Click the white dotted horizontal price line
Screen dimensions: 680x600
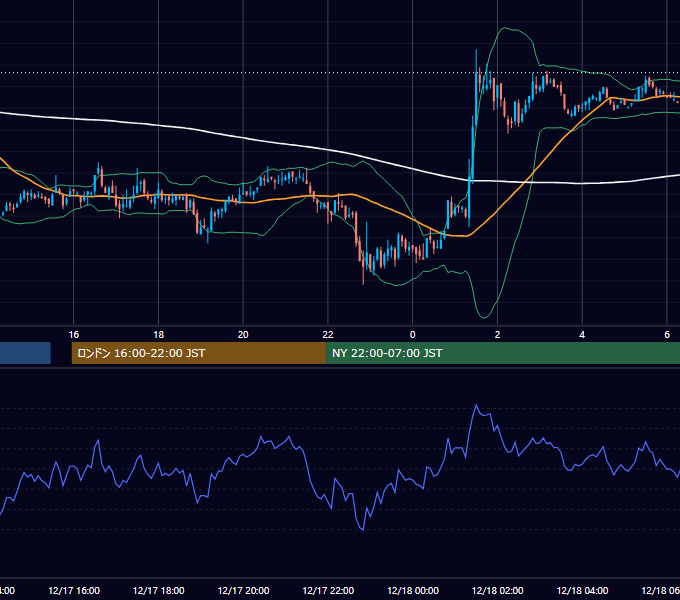[340, 73]
